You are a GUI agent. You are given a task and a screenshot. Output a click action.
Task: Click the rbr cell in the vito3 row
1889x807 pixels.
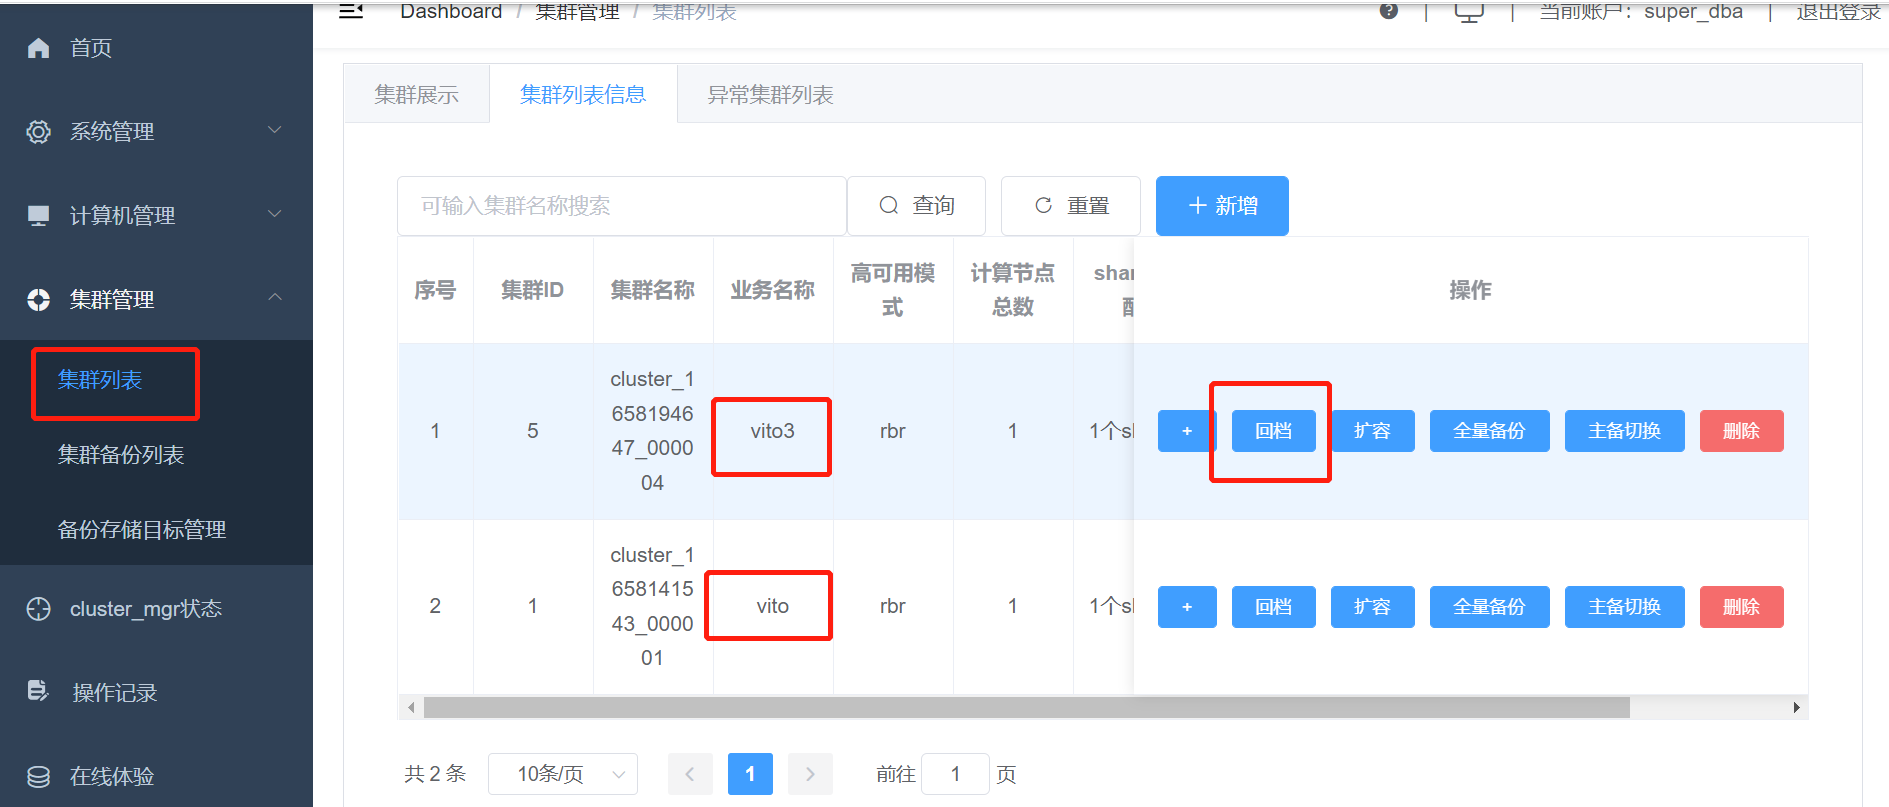(892, 431)
